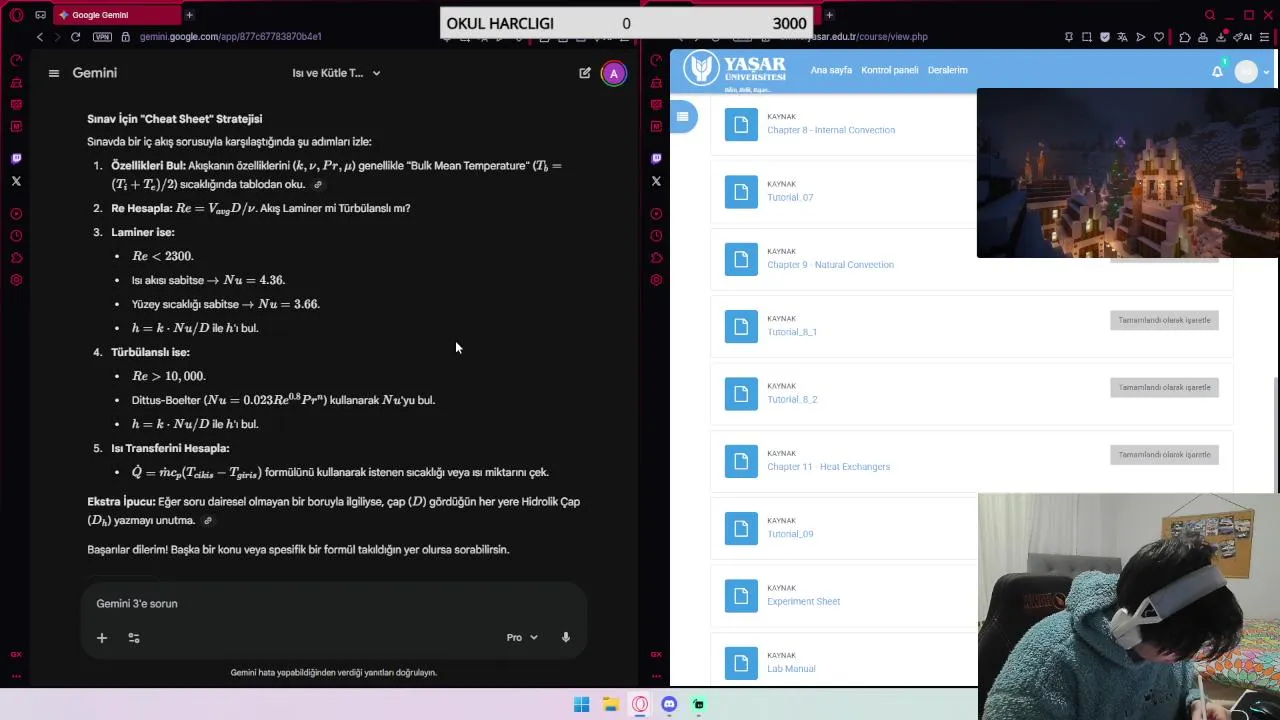Open the Pro model selector
The width and height of the screenshot is (1280, 720).
[x=522, y=637]
